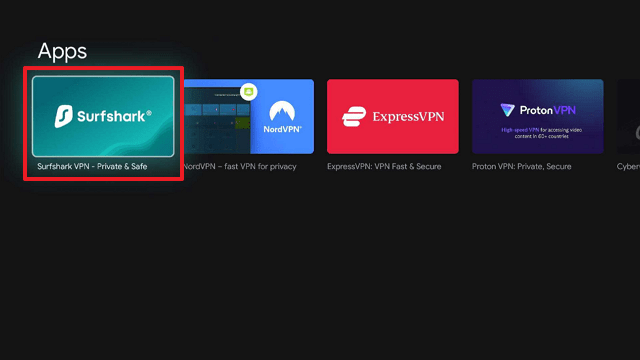Click the Apps section heading
Image resolution: width=640 pixels, height=360 pixels.
tap(62, 51)
